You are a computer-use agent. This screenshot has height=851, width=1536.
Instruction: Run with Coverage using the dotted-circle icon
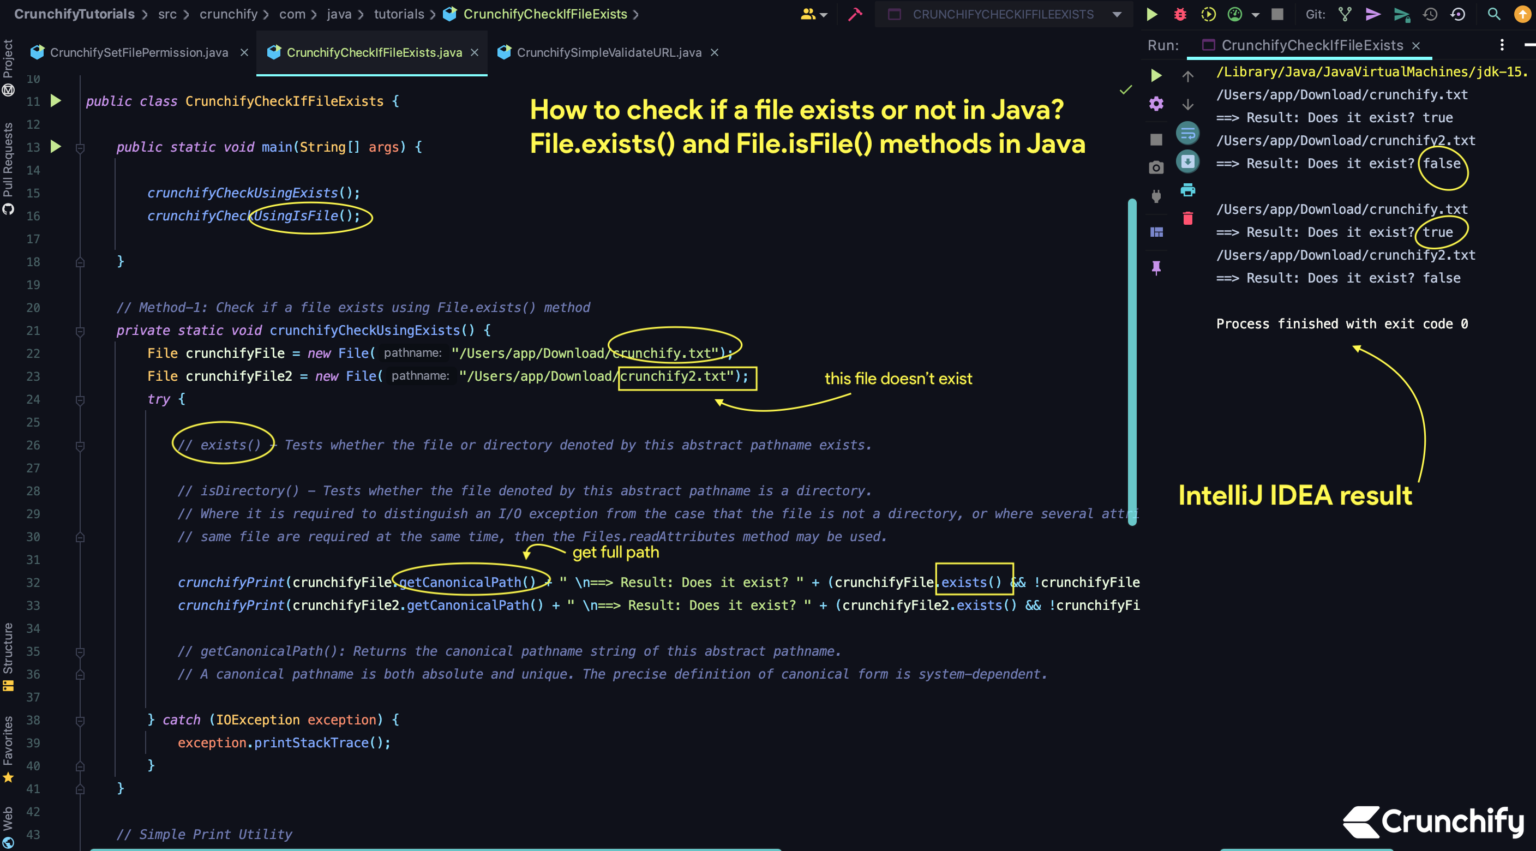(x=1207, y=14)
